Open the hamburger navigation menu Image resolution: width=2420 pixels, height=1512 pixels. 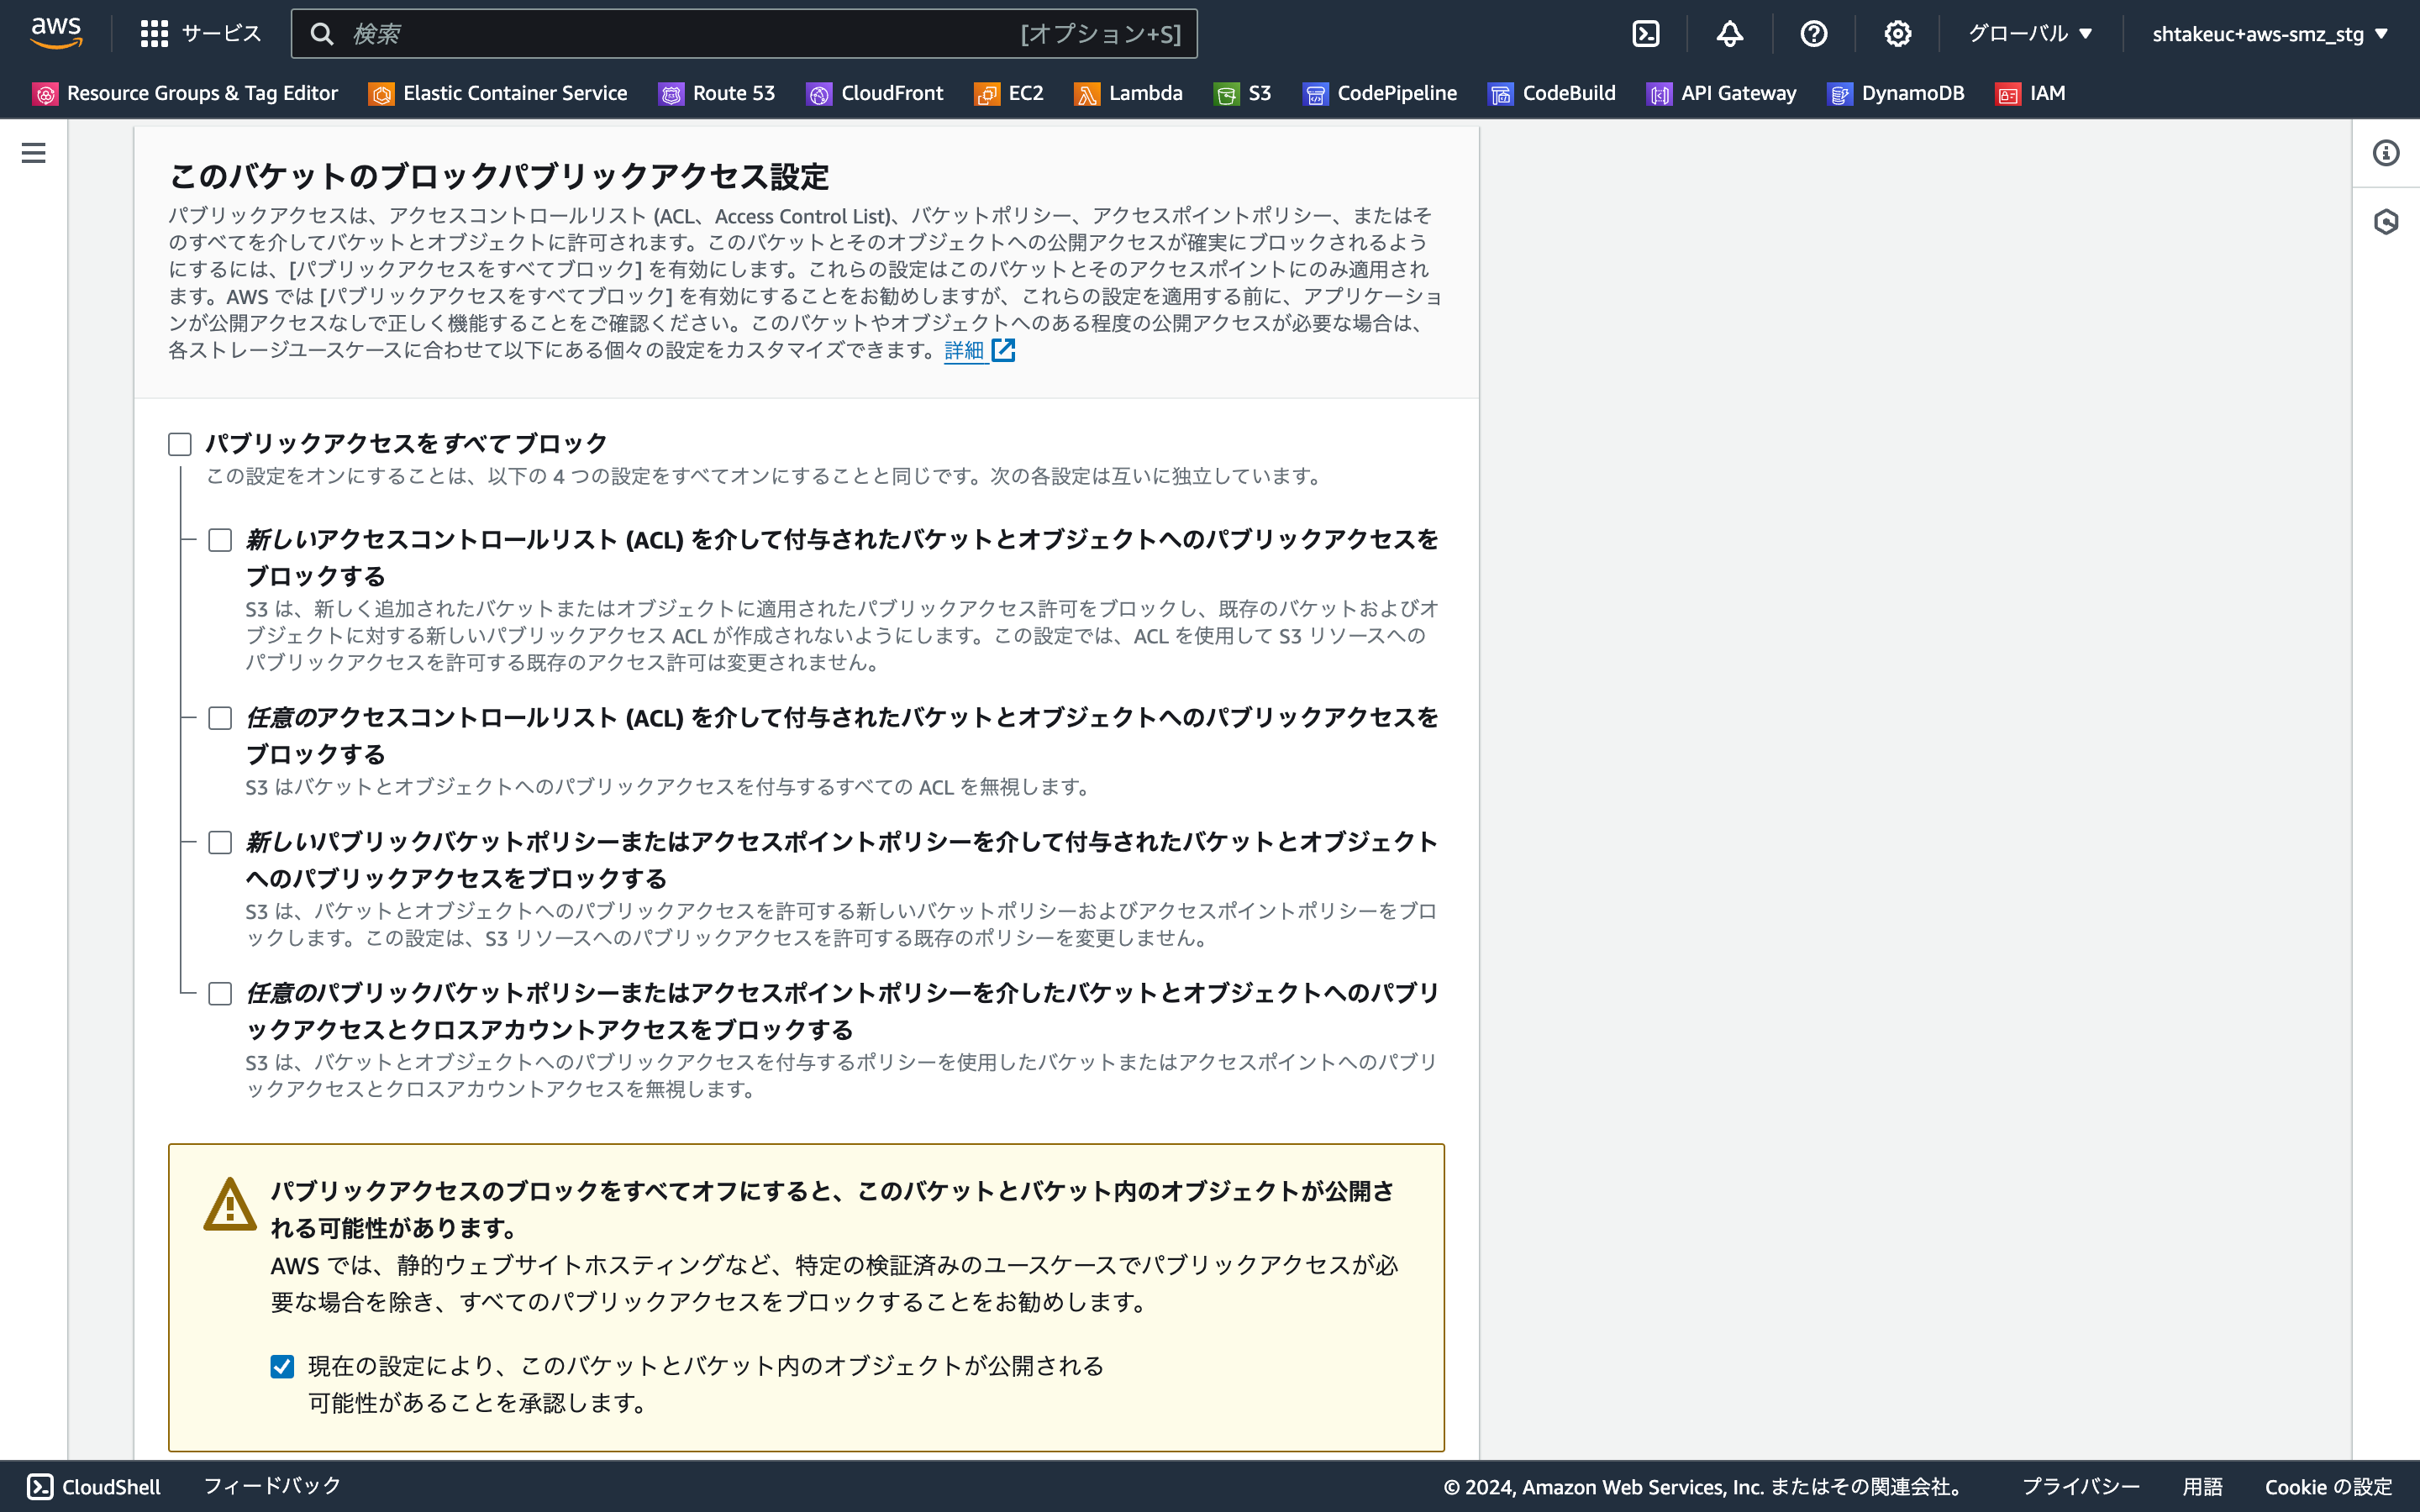33,153
